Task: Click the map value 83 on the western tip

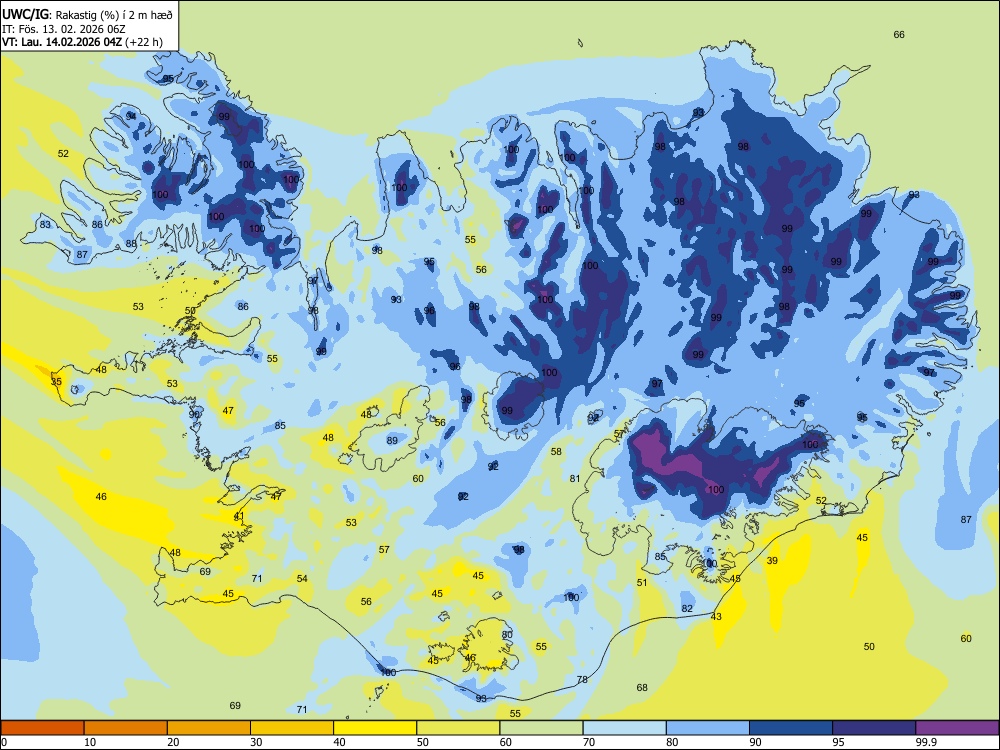Action: click(45, 224)
